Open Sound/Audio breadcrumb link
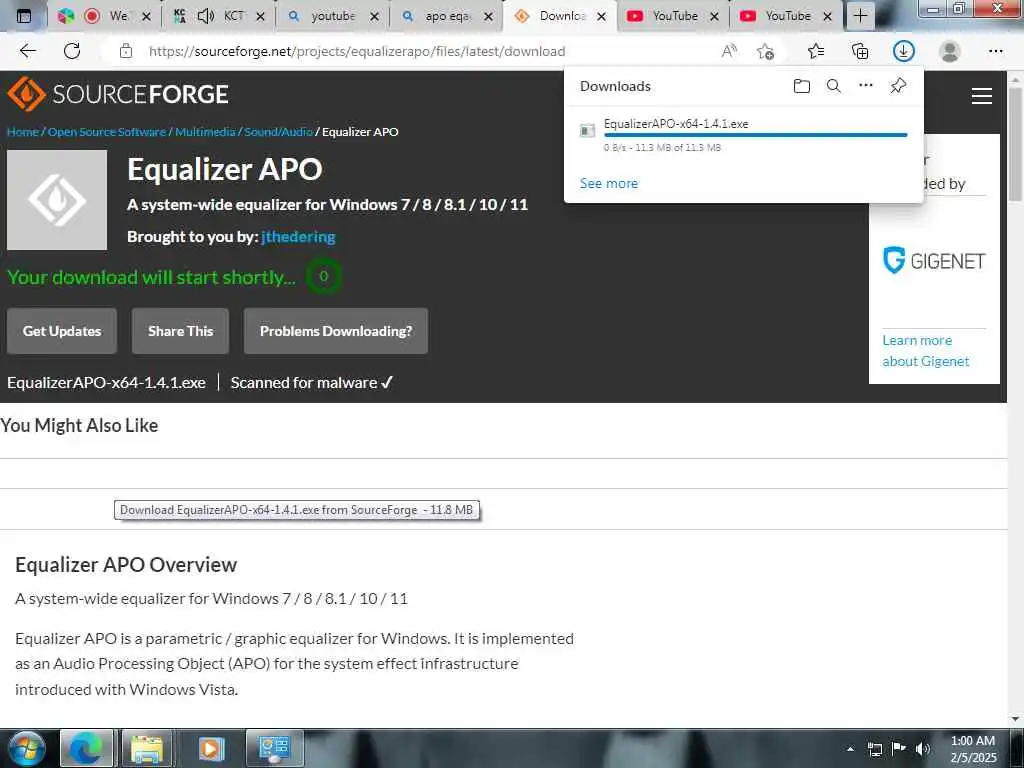Image resolution: width=1024 pixels, height=768 pixels. [278, 132]
